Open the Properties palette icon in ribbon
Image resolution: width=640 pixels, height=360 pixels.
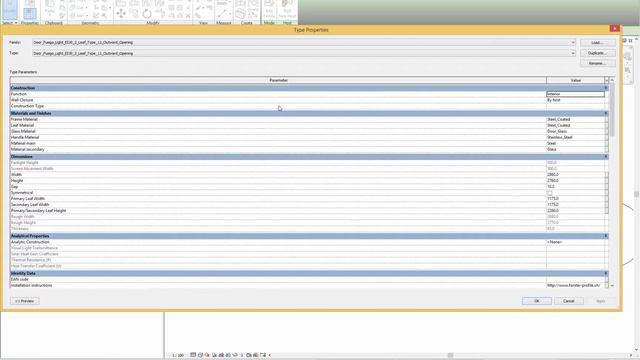click(x=29, y=13)
